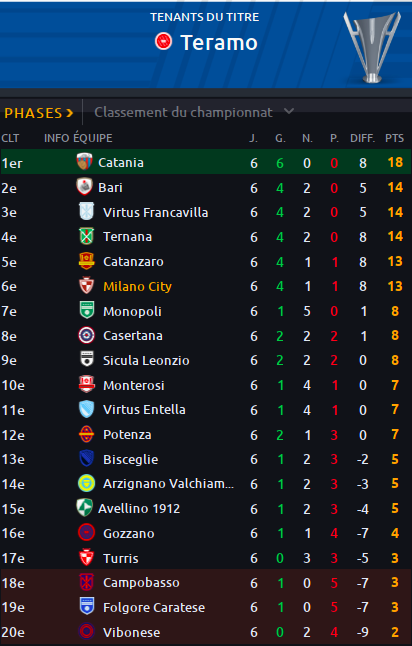The image size is (412, 646).
Task: Open the Campobasso team name link
Action: (141, 583)
